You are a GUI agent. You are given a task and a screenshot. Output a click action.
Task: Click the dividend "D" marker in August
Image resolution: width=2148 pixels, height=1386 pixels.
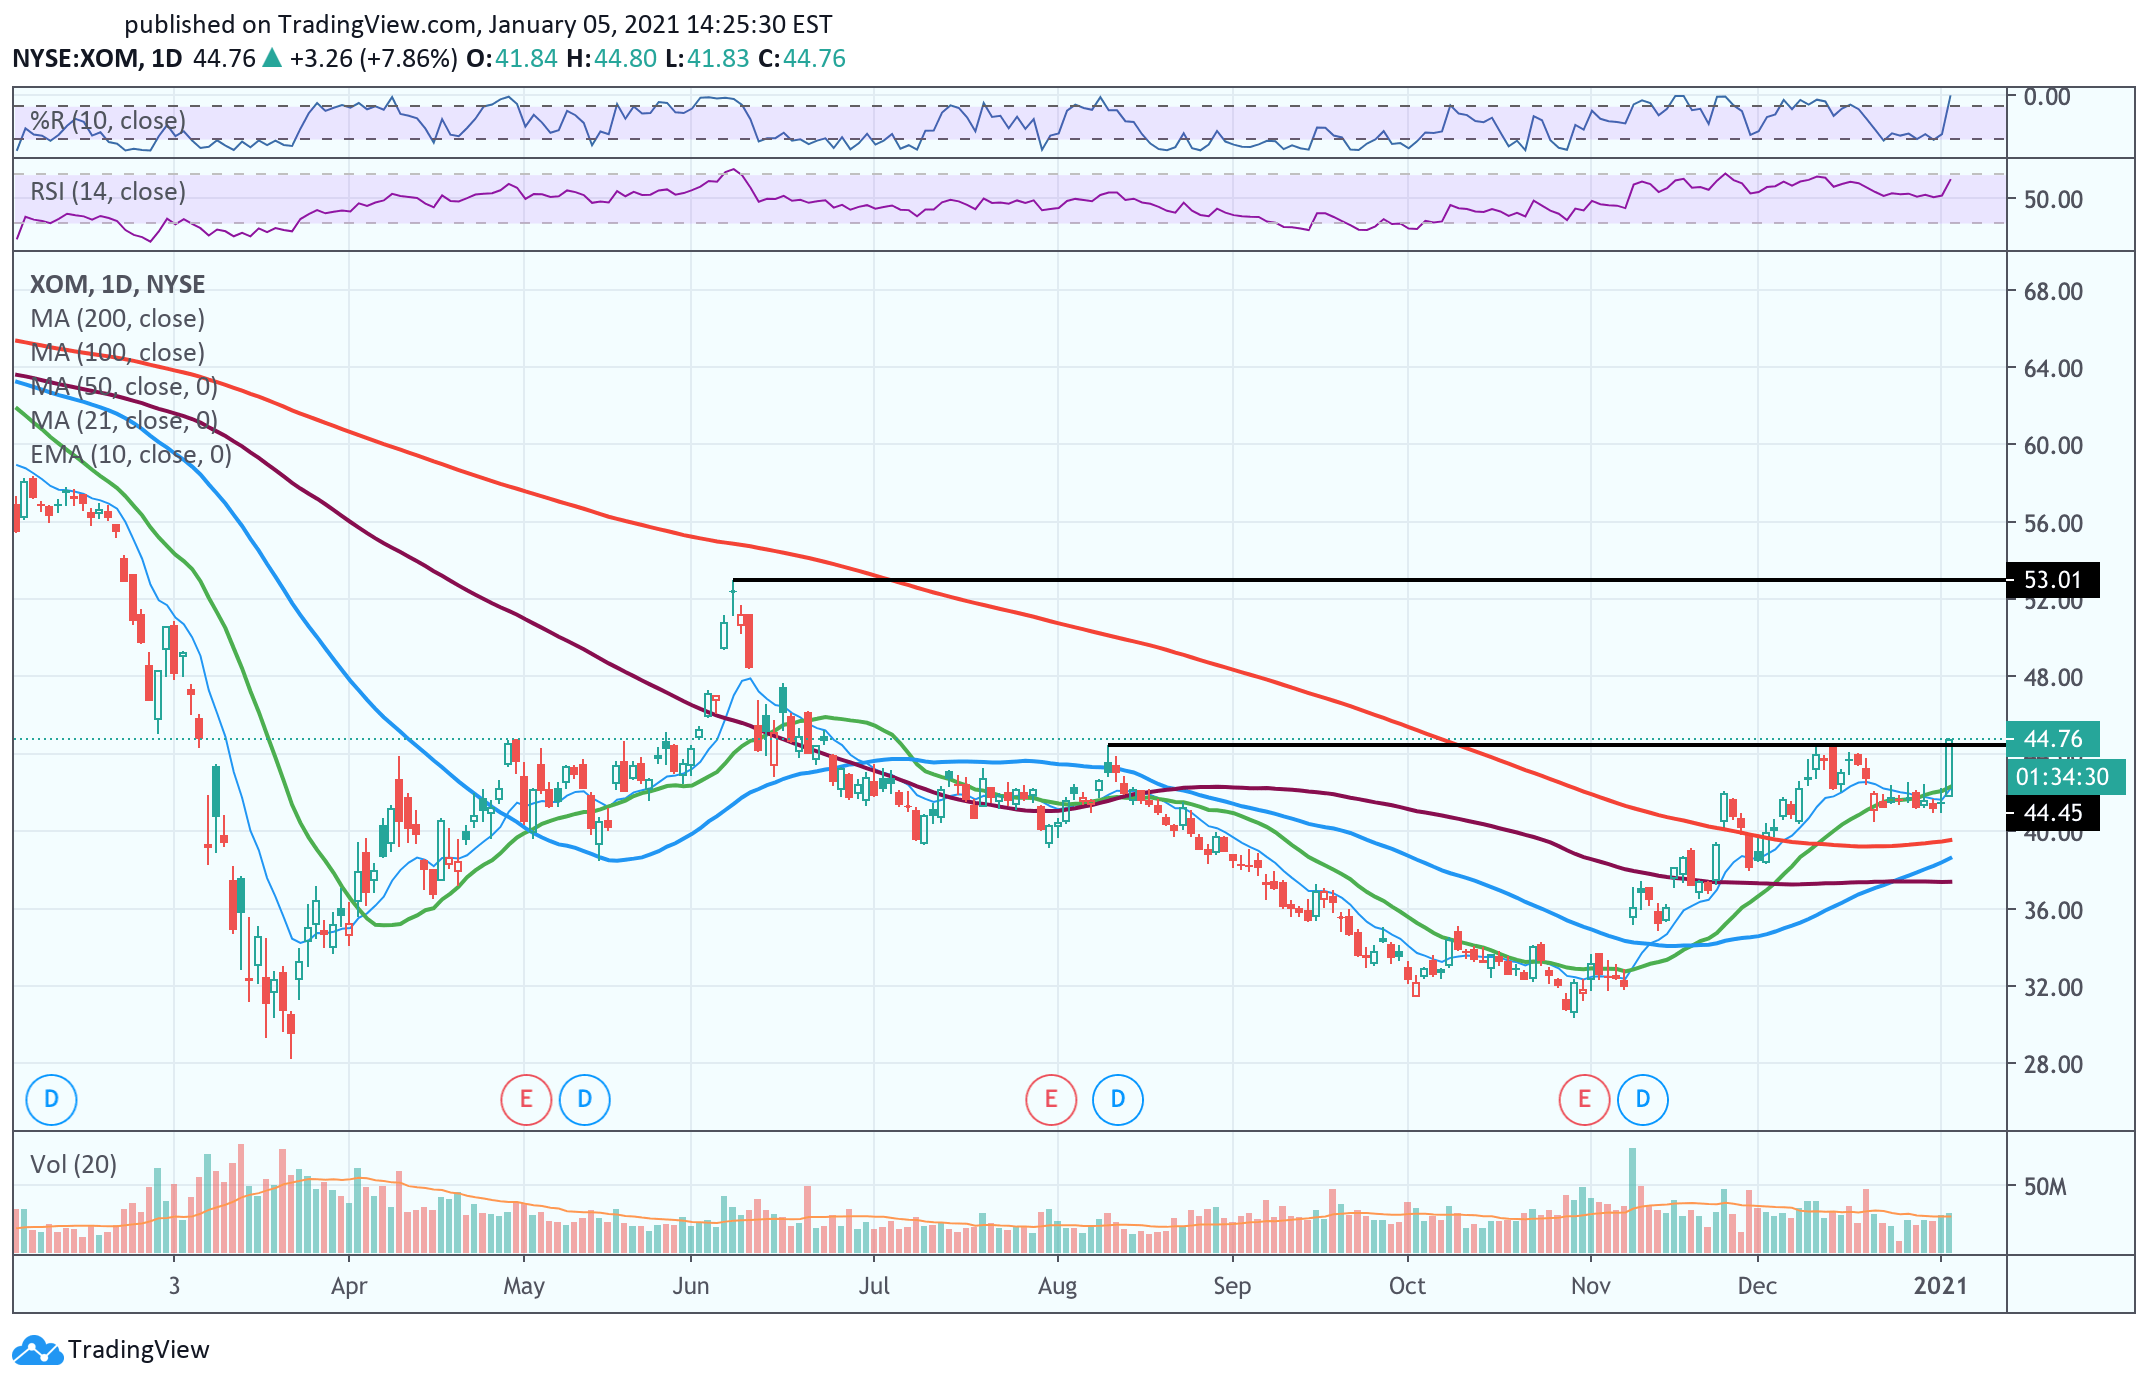[1116, 1098]
